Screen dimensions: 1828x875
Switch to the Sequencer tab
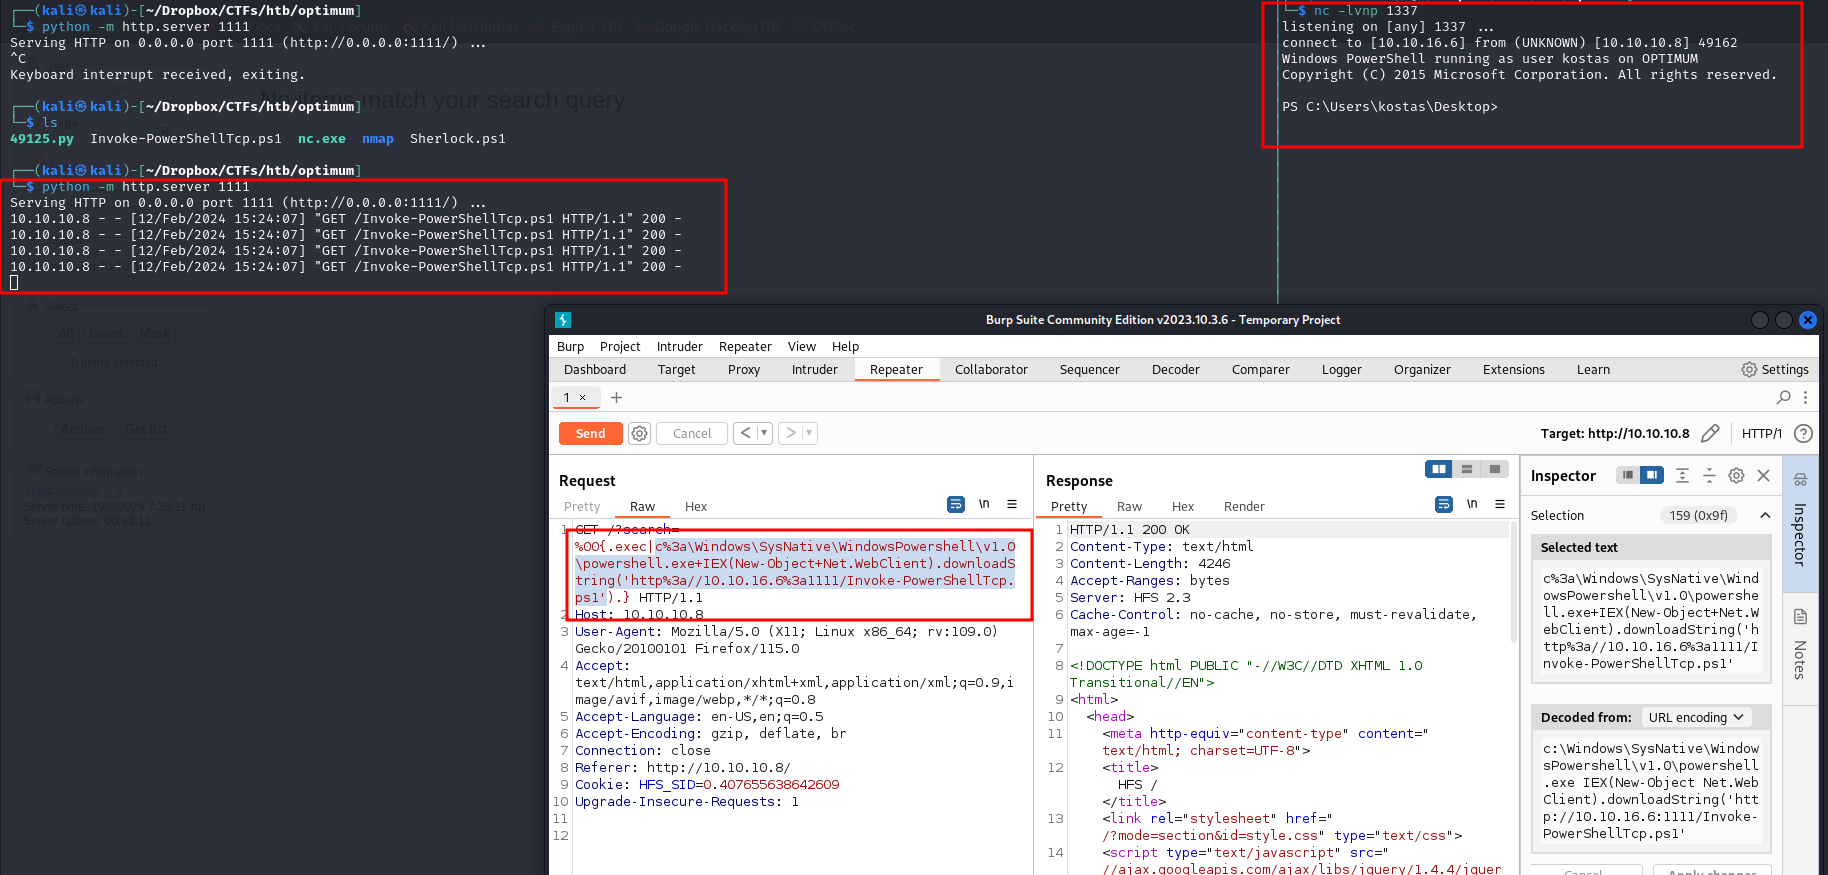coord(1089,369)
